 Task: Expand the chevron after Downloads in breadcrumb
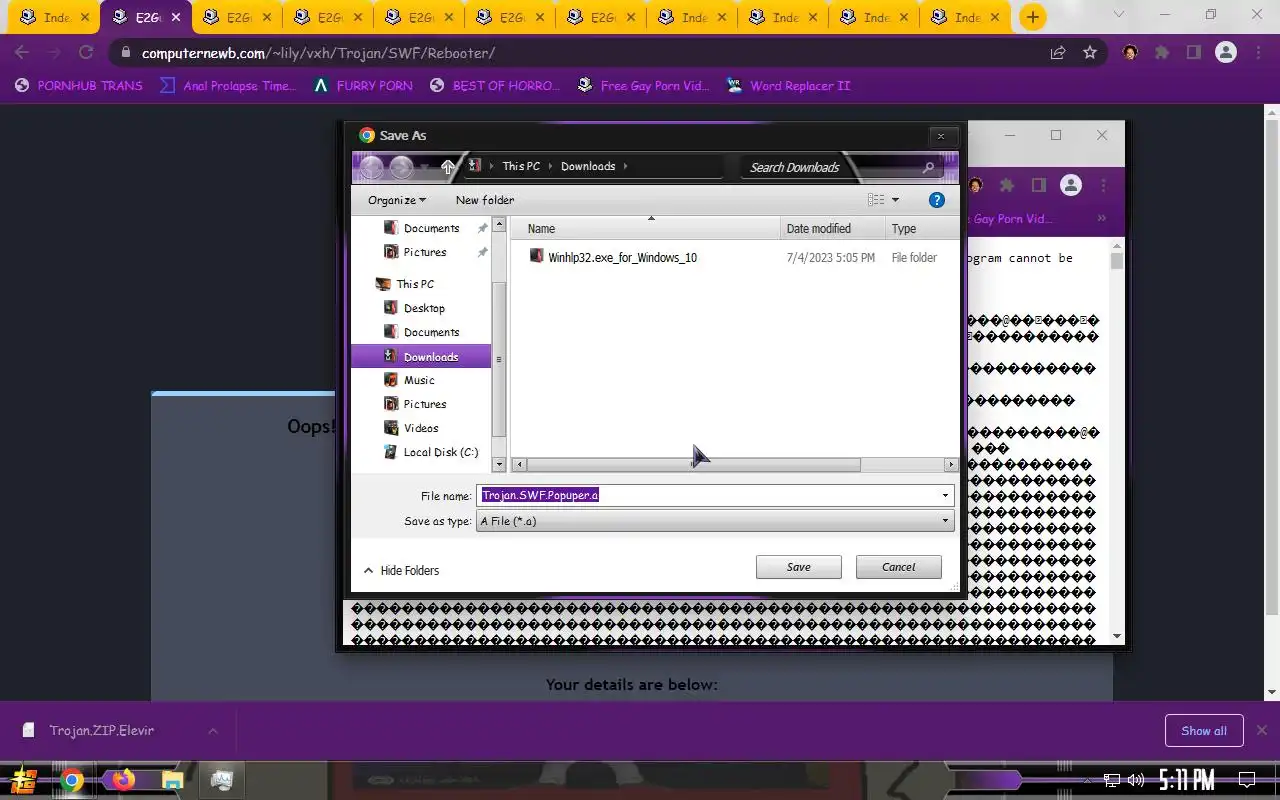click(x=626, y=167)
